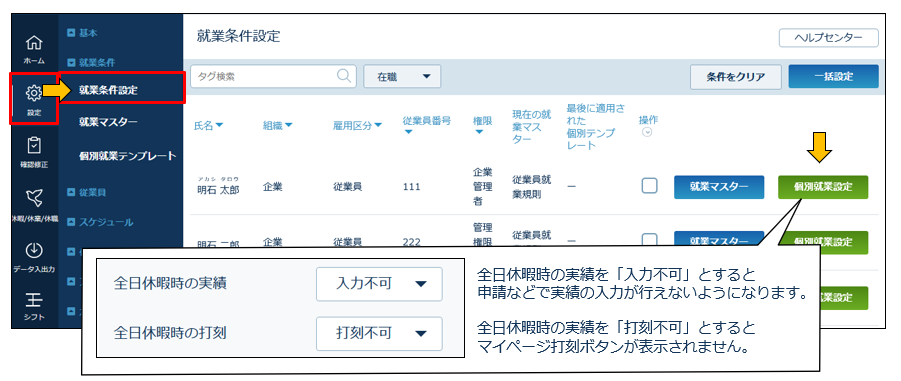The height and width of the screenshot is (381, 901).
Task: Sort by 組織 column
Action: point(278,125)
